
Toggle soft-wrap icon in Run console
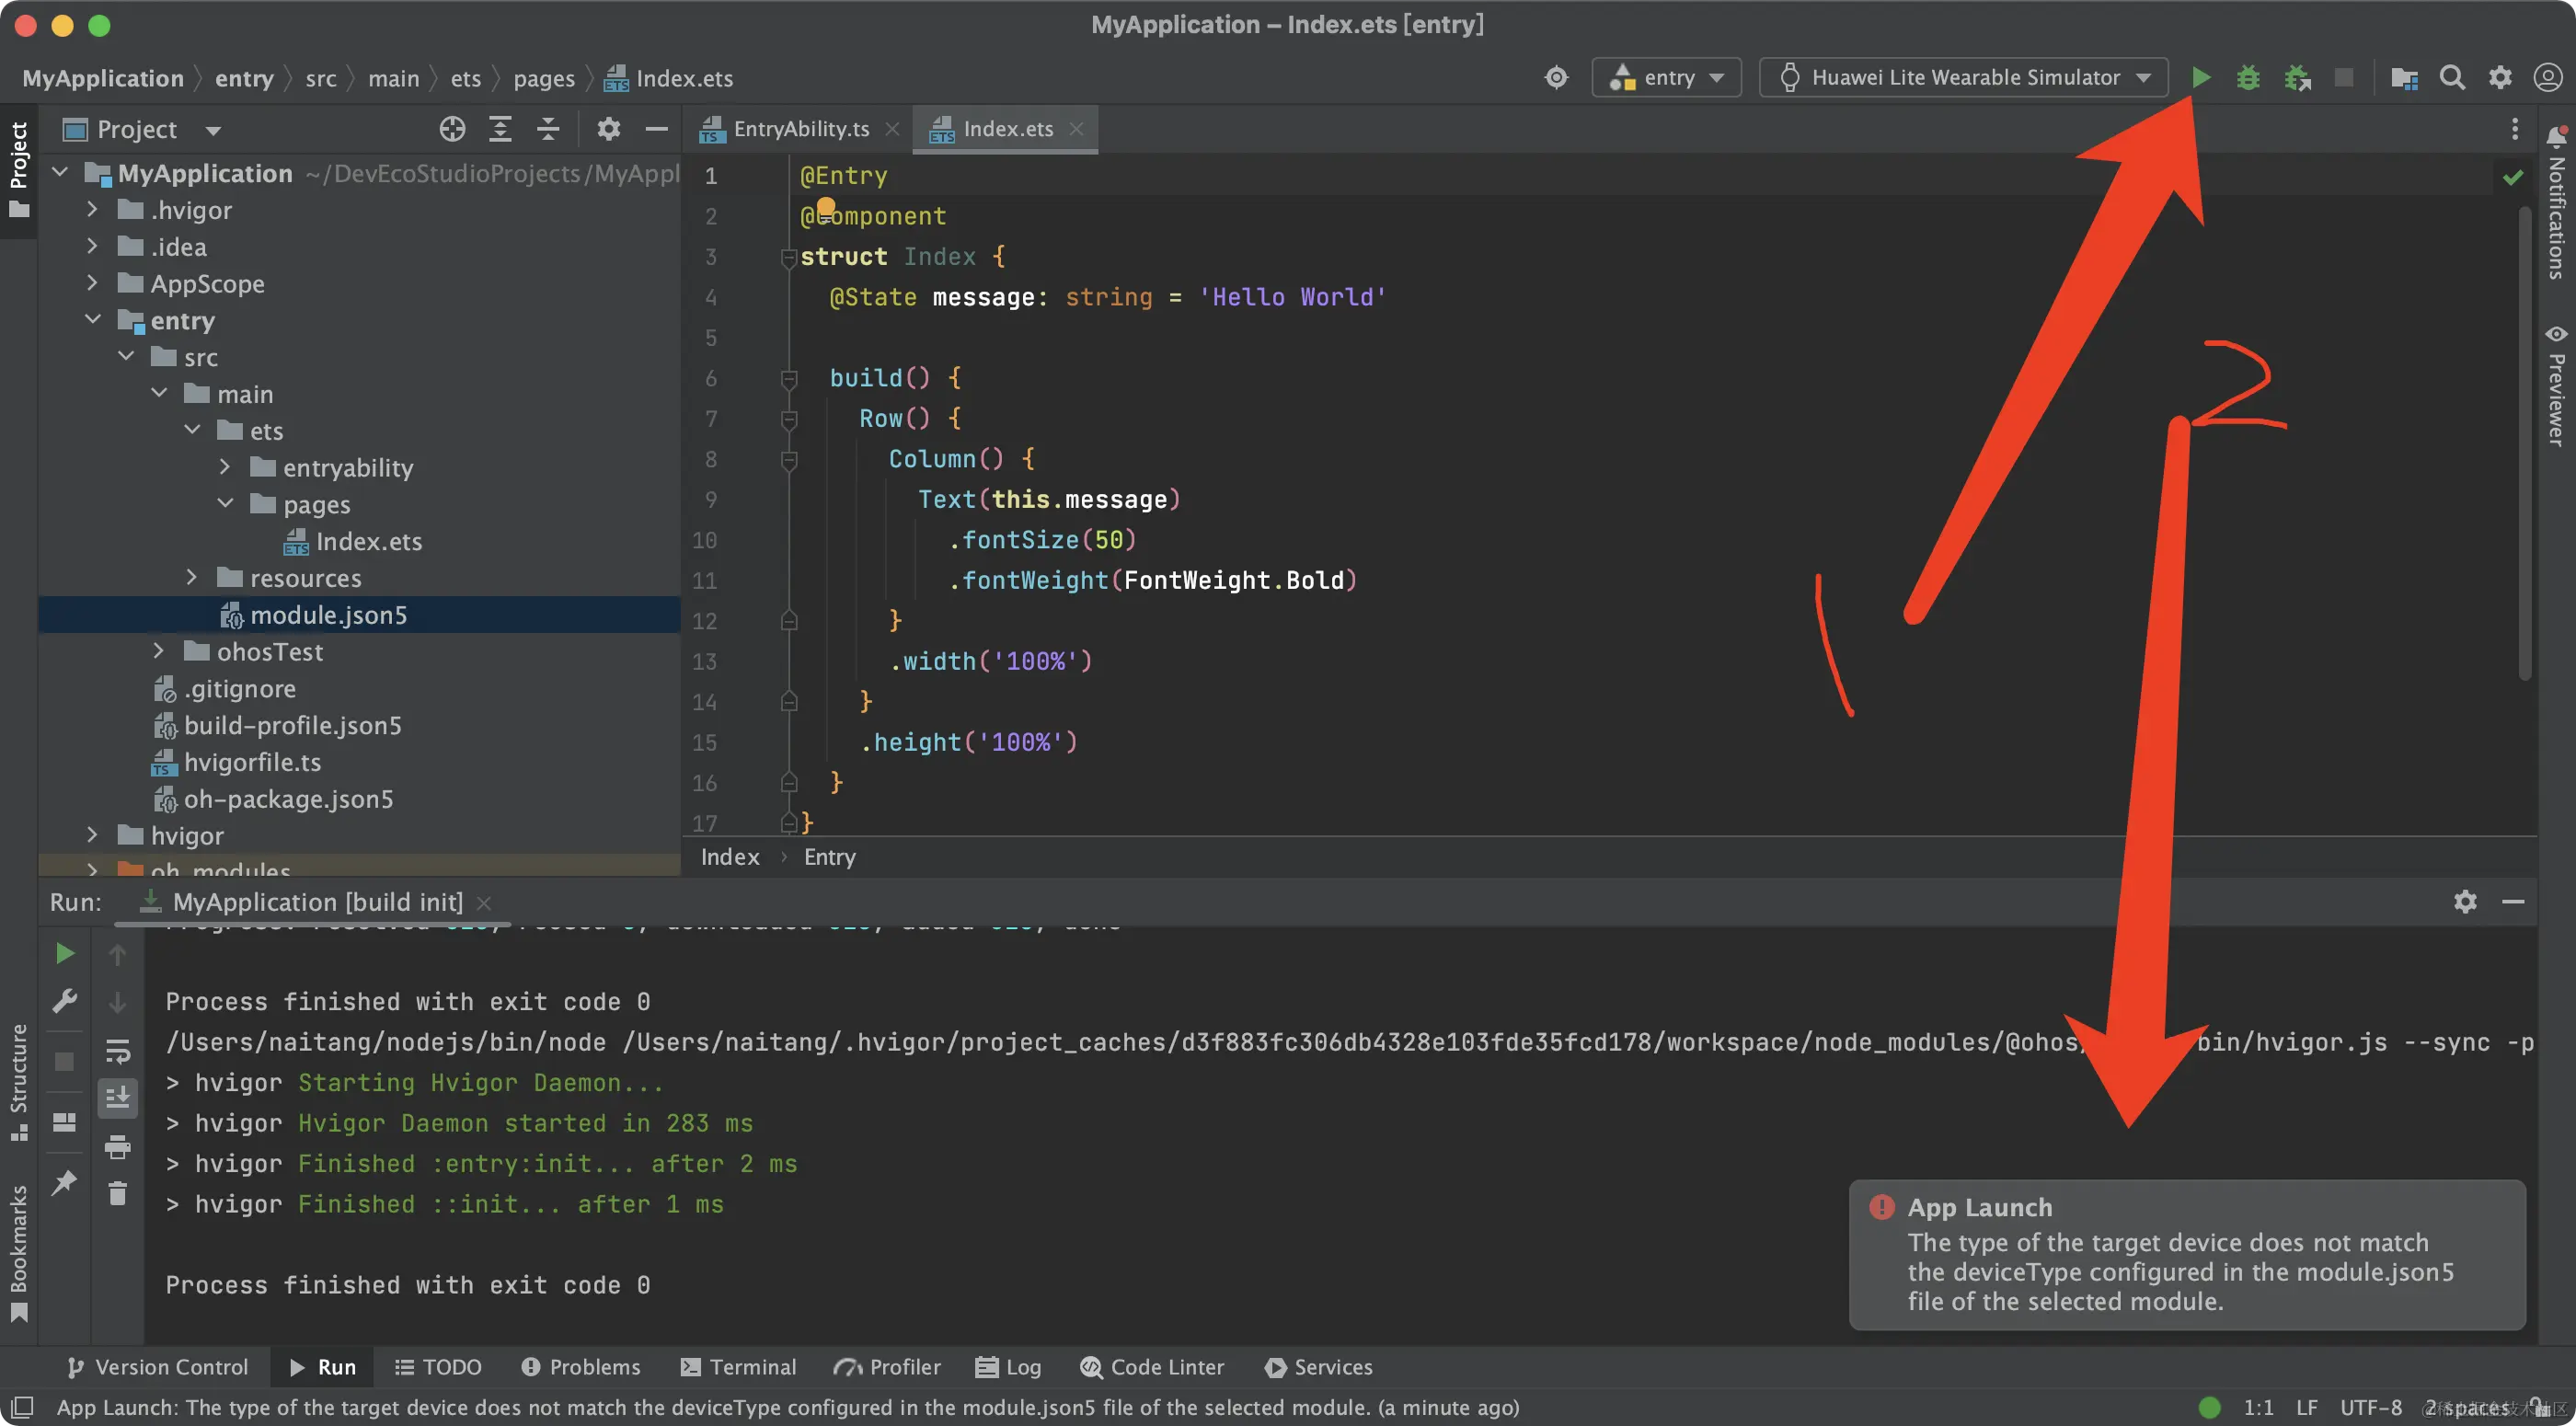[x=117, y=1051]
